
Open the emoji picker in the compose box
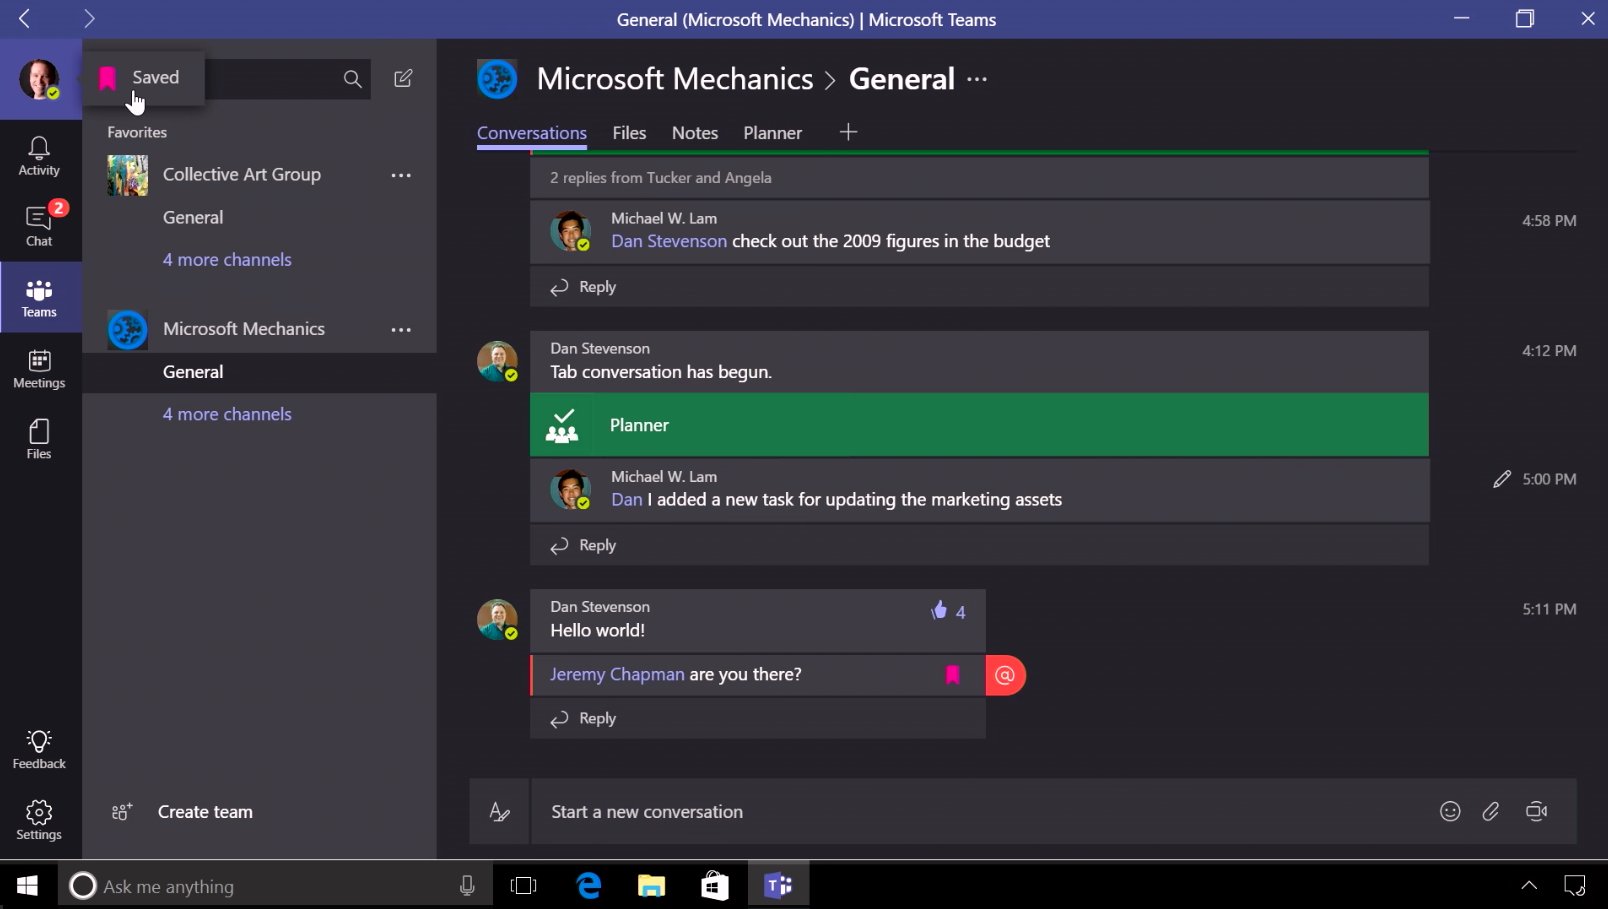click(1450, 812)
